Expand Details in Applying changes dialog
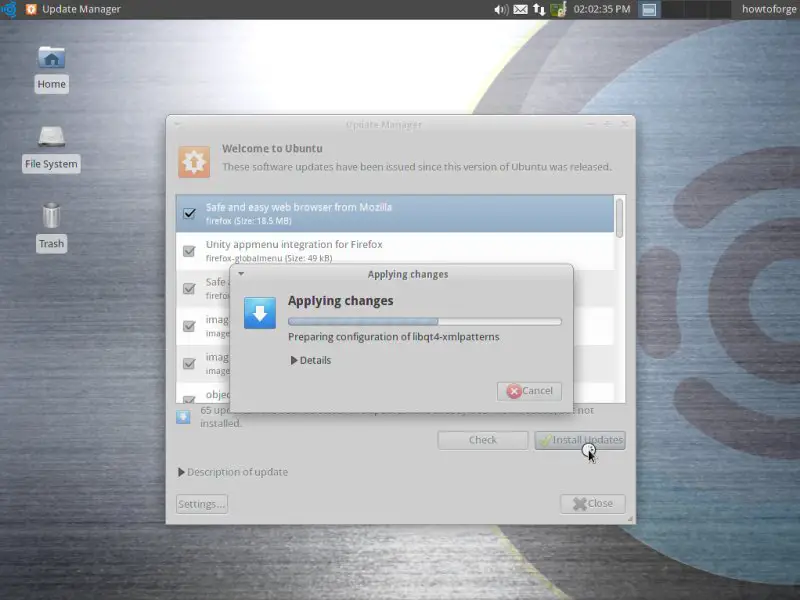This screenshot has width=800, height=600. (x=311, y=360)
